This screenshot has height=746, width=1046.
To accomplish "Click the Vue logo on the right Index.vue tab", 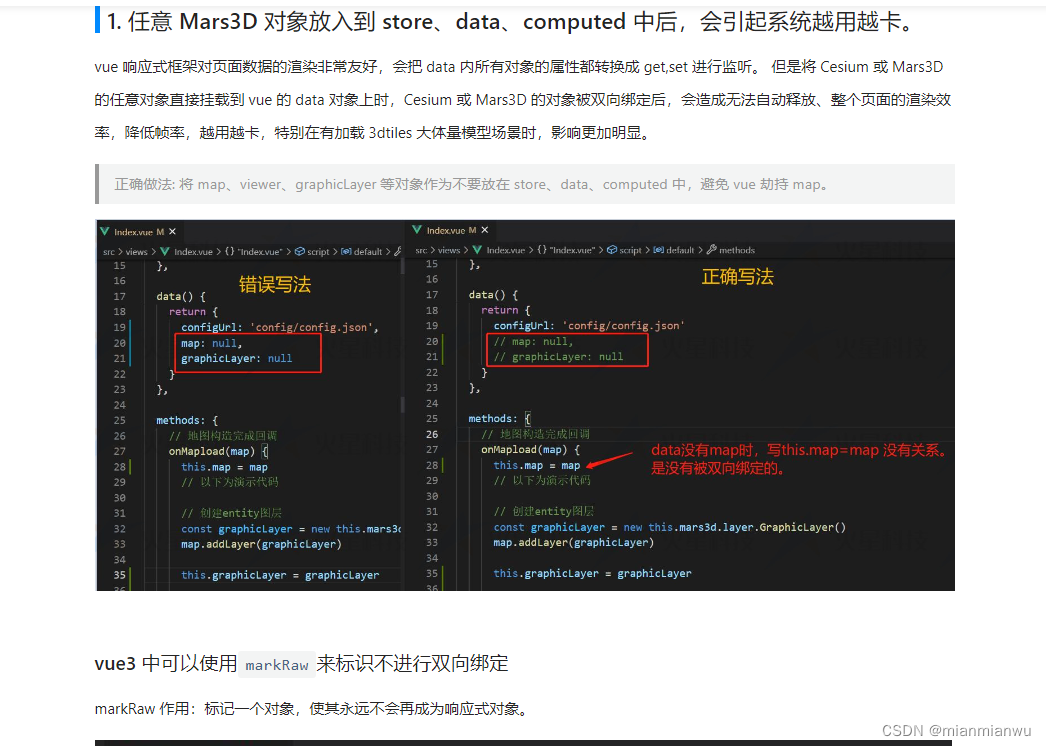I will [417, 230].
